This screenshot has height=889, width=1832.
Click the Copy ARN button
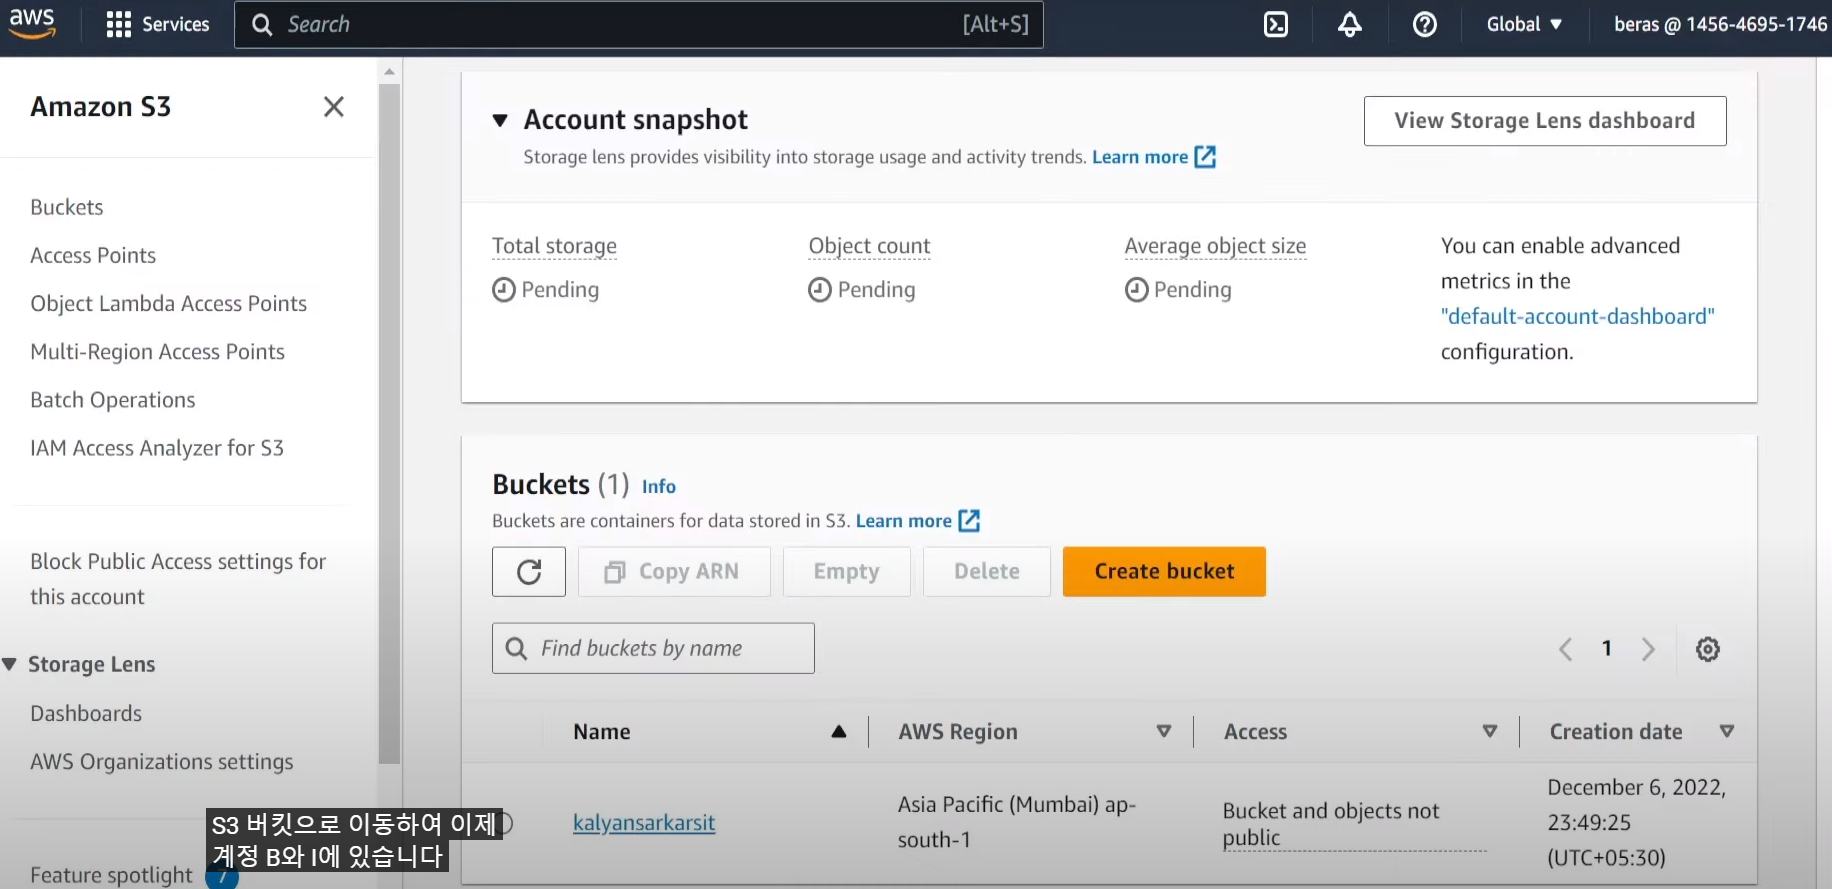coord(674,572)
